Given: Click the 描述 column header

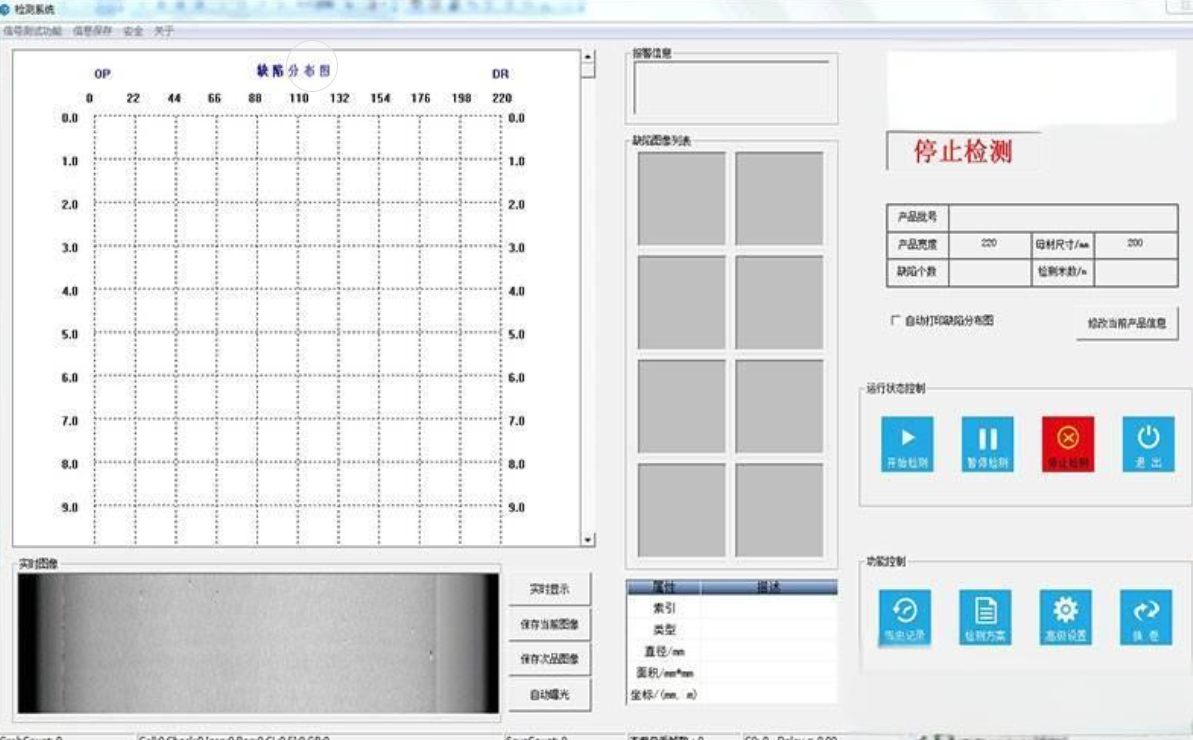Looking at the screenshot, I should coord(769,587).
